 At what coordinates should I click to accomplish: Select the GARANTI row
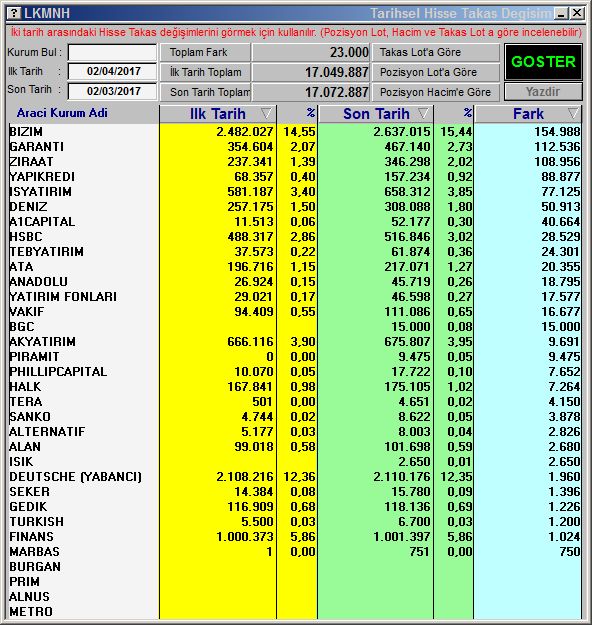(295, 147)
